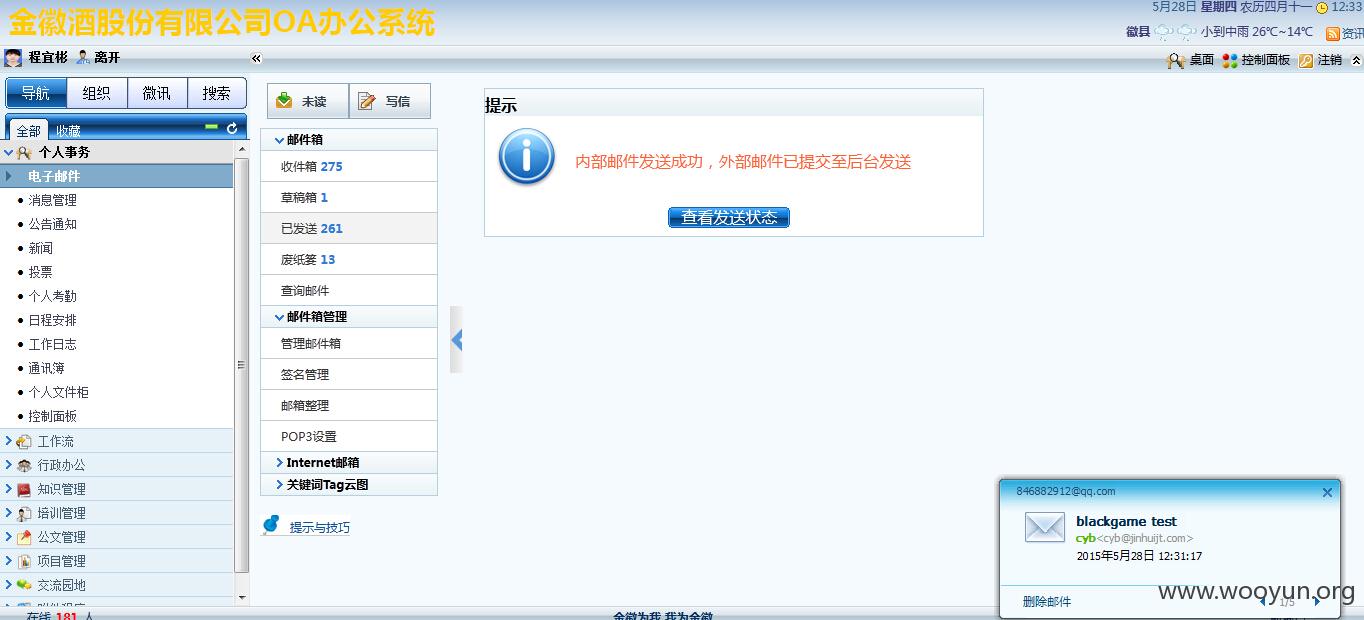Screen dimensions: 1364x620
Task: Switch to the 搜索 tab
Action: pyautogui.click(x=217, y=93)
